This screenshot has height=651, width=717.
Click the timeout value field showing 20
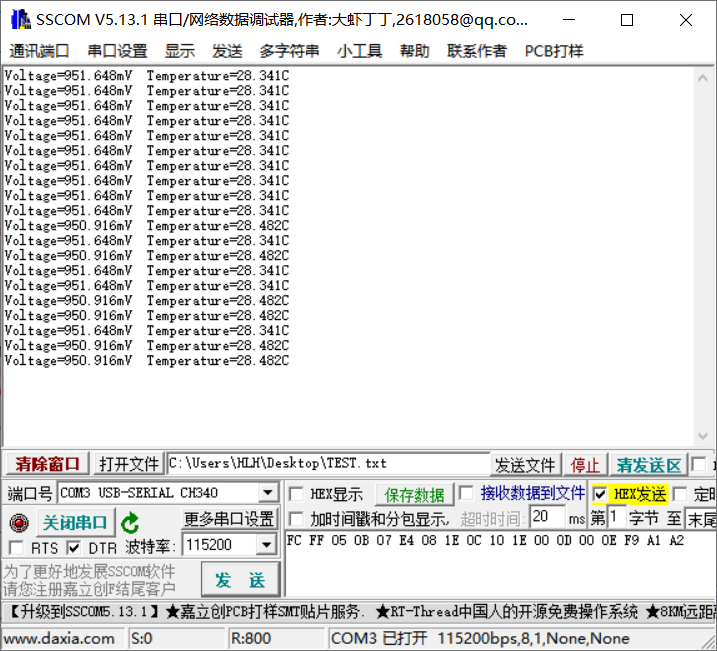[547, 517]
